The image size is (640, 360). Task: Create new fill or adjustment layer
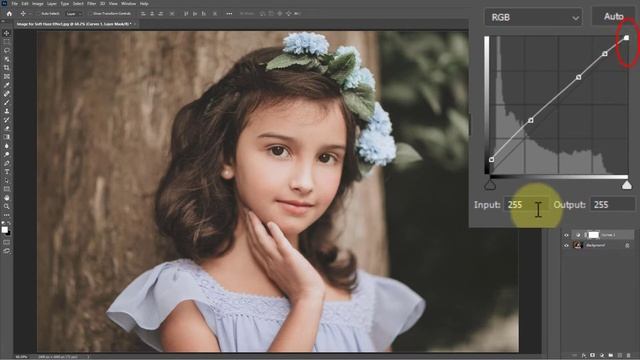(x=602, y=356)
